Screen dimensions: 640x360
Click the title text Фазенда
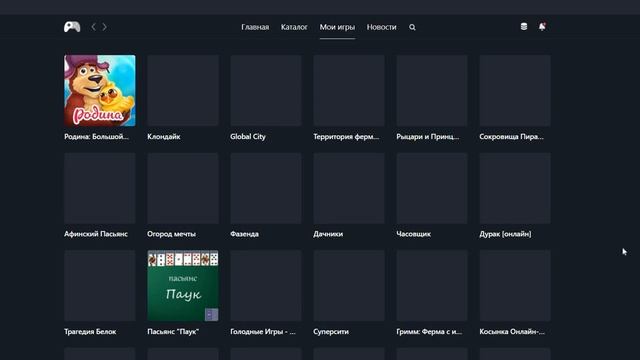(244, 234)
